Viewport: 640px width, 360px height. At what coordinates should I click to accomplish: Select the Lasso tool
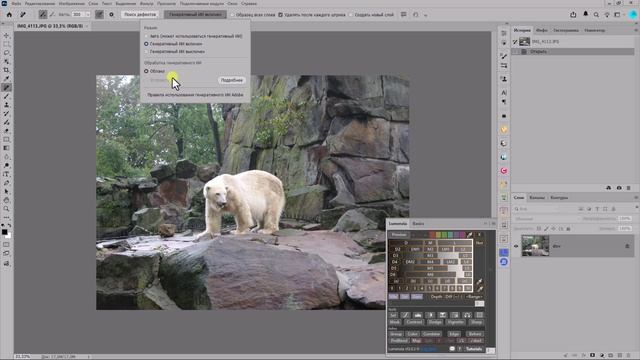[6, 53]
